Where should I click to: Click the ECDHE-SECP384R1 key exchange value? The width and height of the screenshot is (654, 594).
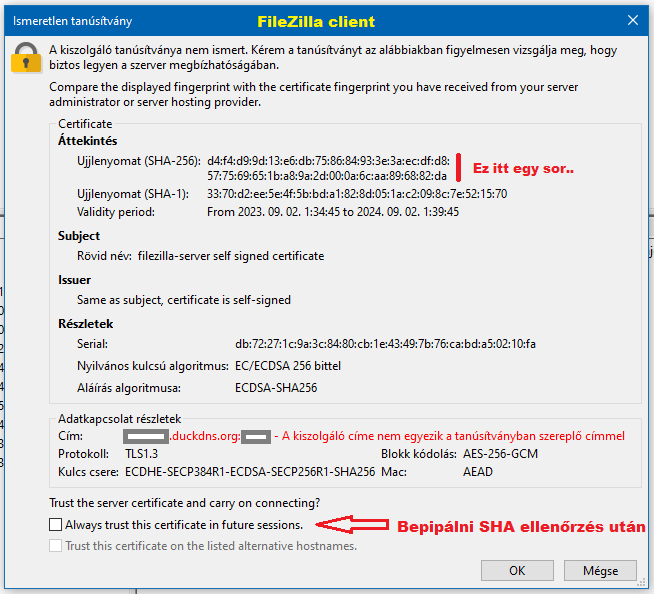(250, 472)
